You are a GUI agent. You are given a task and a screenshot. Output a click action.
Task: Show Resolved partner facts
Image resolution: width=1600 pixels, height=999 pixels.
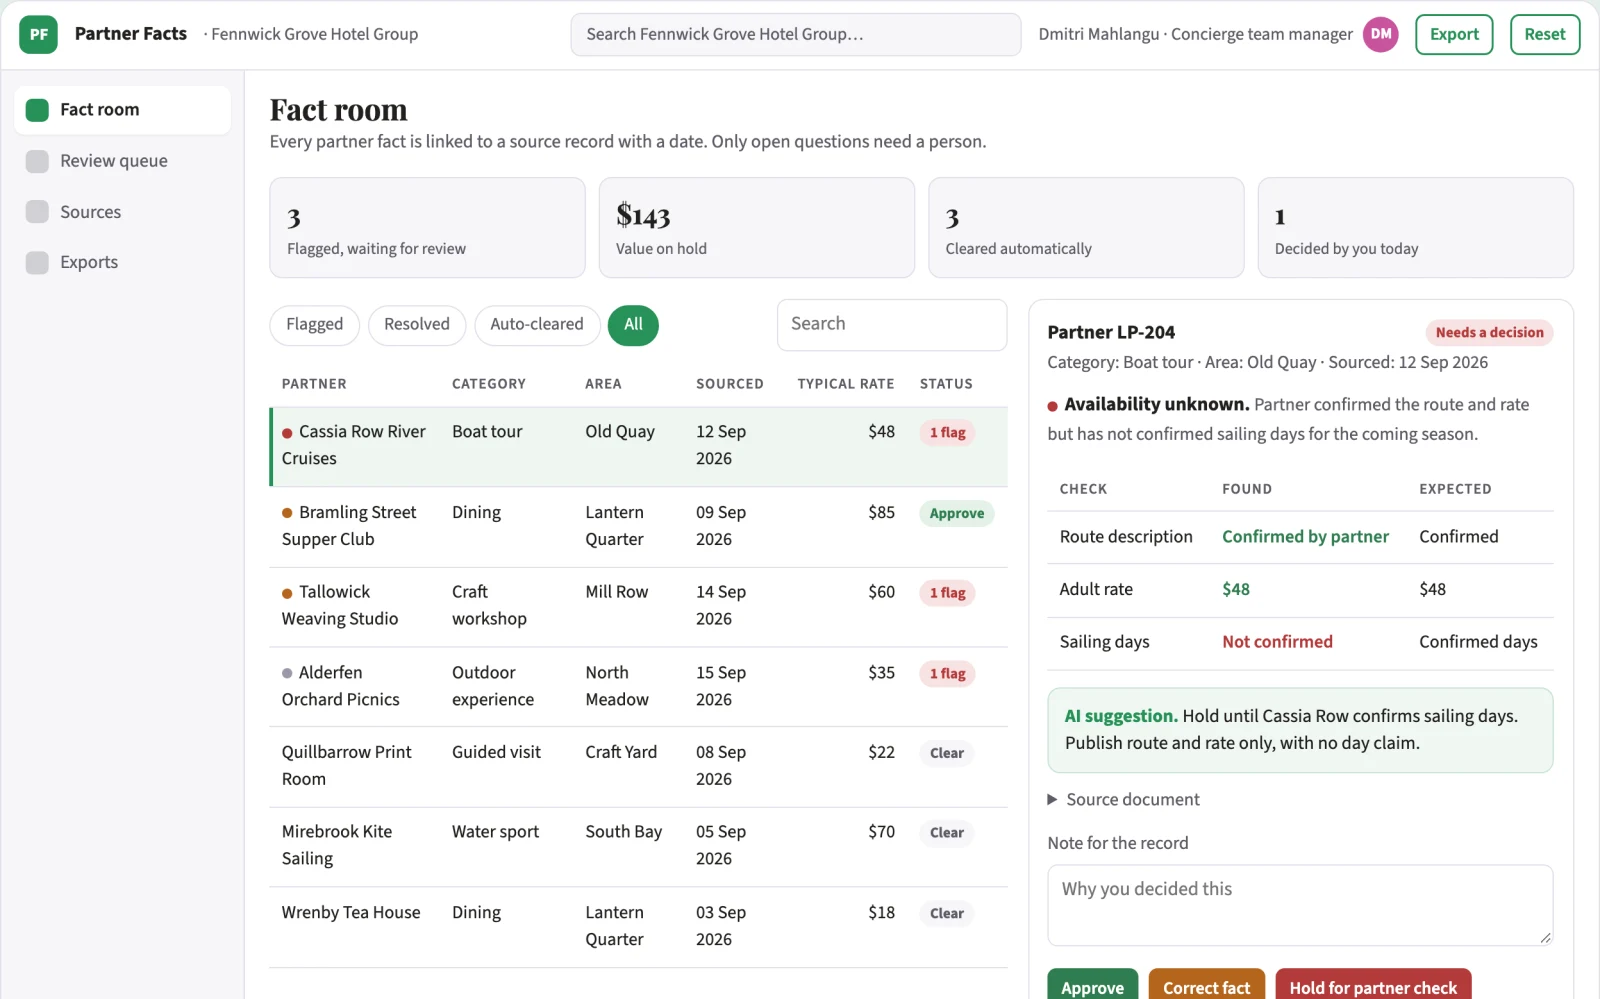point(417,325)
